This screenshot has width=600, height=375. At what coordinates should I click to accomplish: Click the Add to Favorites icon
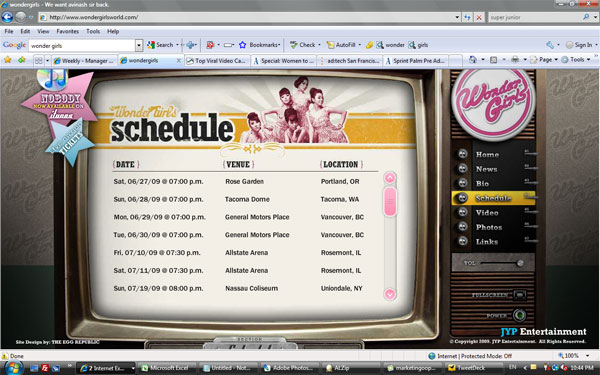(22, 60)
